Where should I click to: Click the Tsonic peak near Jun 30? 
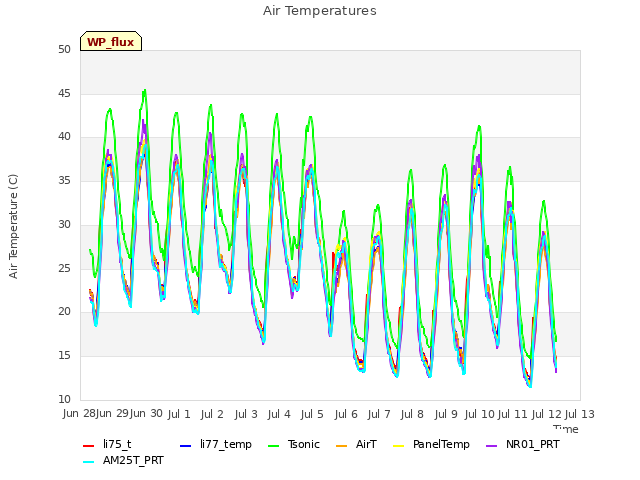point(144,91)
